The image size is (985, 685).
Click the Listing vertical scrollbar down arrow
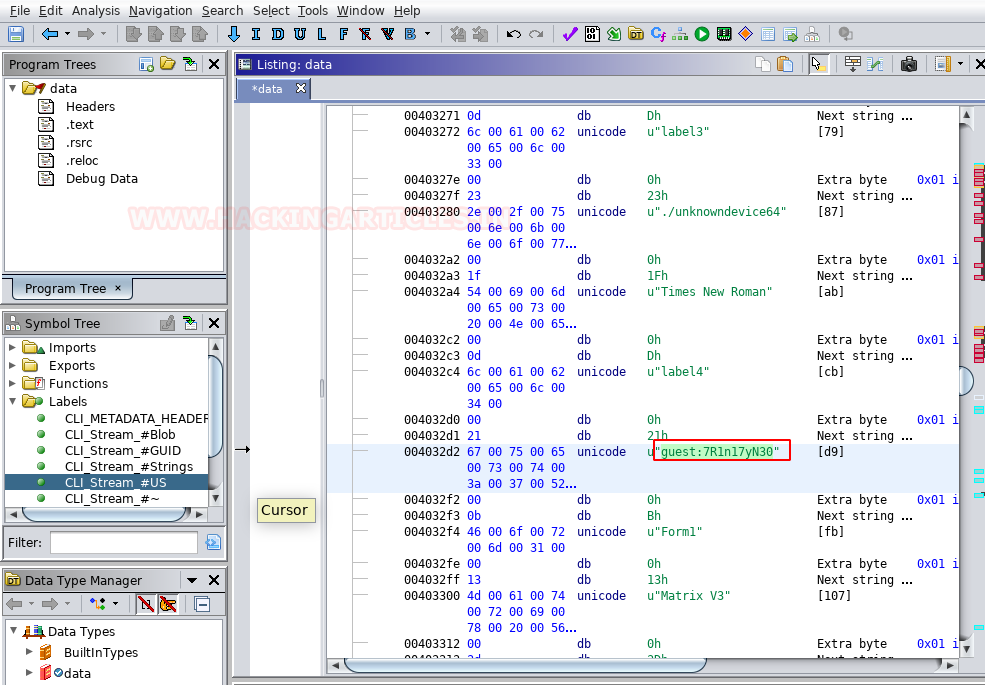click(x=967, y=649)
